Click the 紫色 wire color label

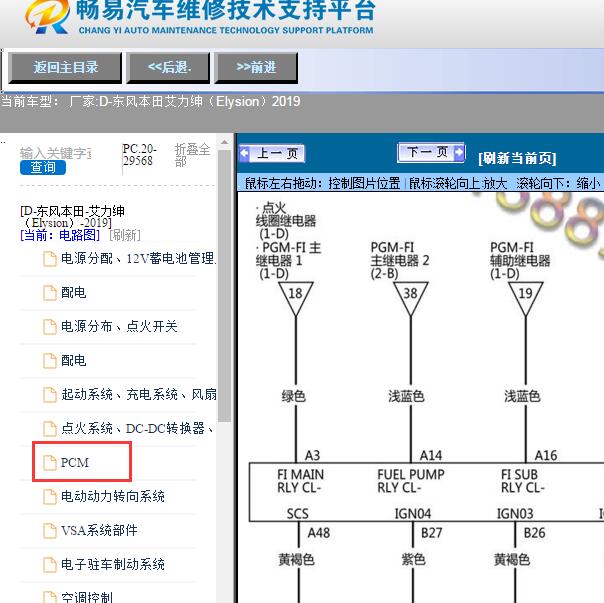(413, 559)
